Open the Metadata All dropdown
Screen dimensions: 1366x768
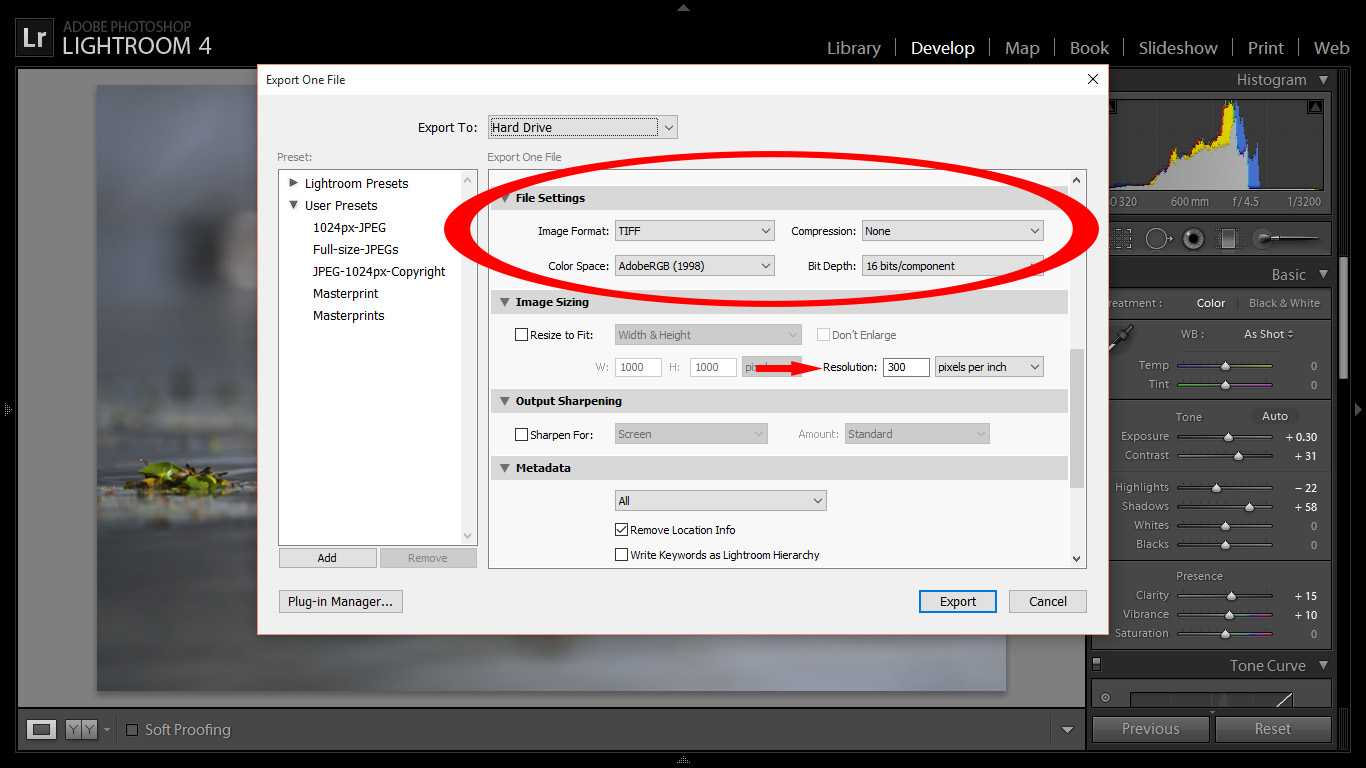click(x=721, y=501)
